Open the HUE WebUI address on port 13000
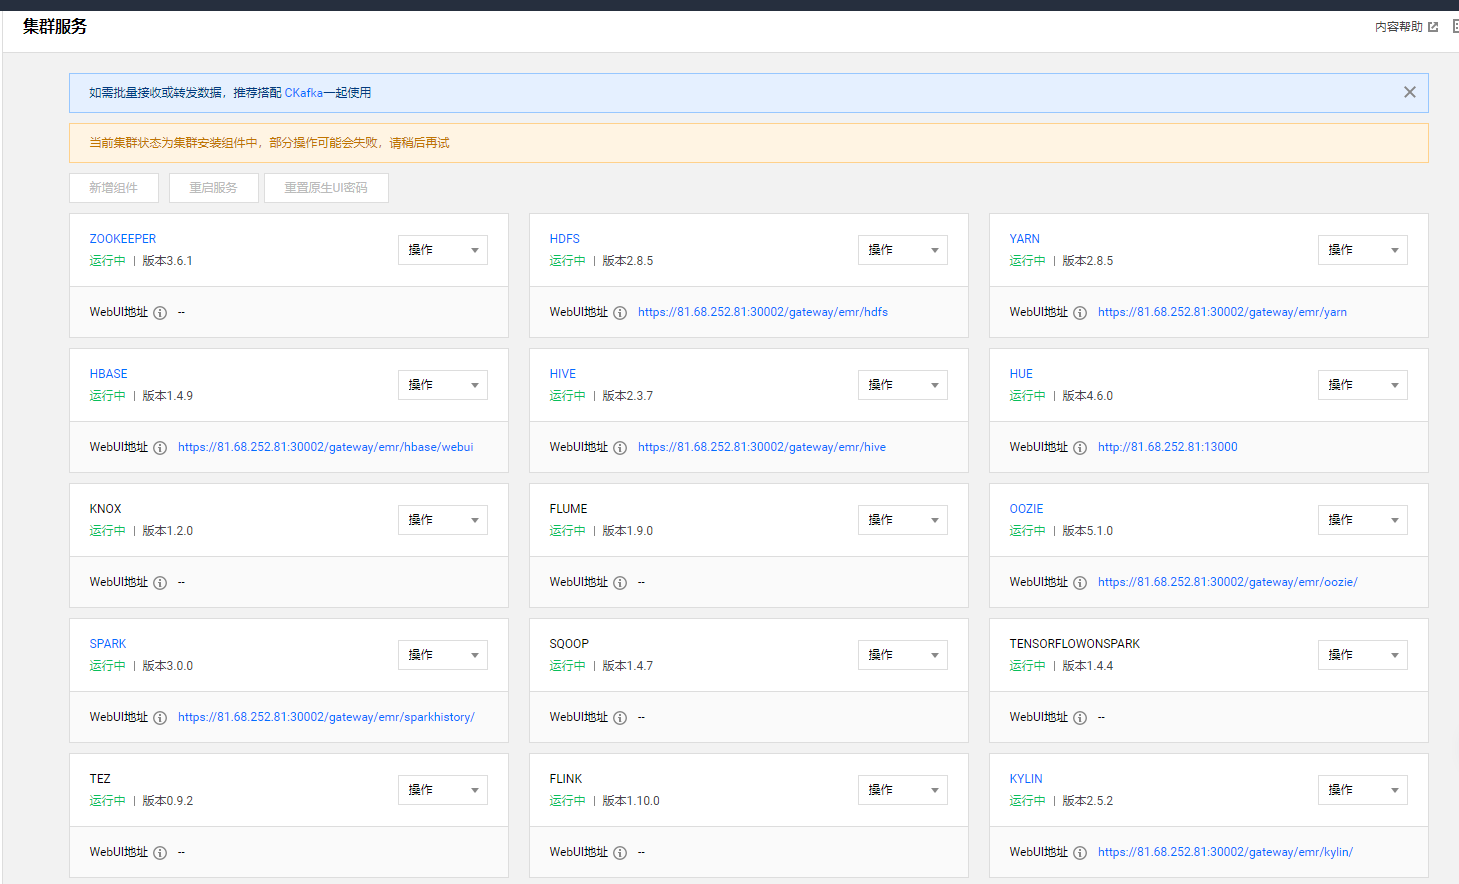Screen dimensions: 1459x884 1168,447
